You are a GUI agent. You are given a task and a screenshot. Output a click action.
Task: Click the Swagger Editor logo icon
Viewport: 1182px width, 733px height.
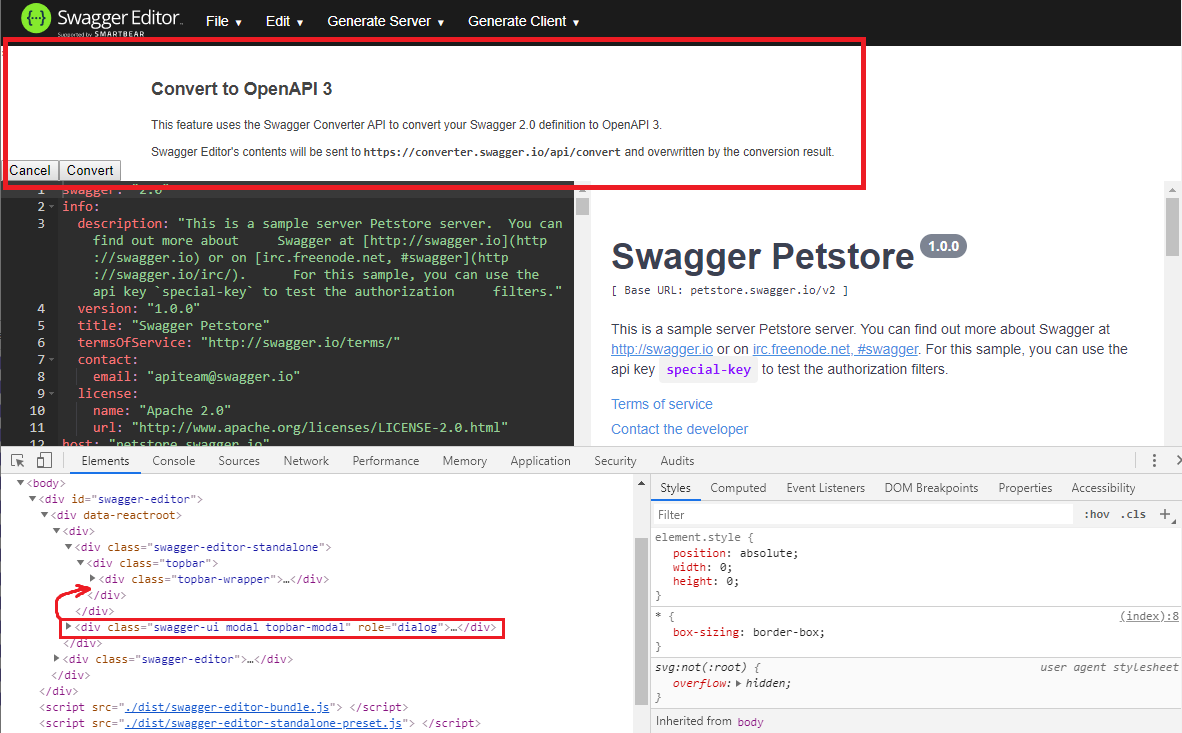pos(35,19)
